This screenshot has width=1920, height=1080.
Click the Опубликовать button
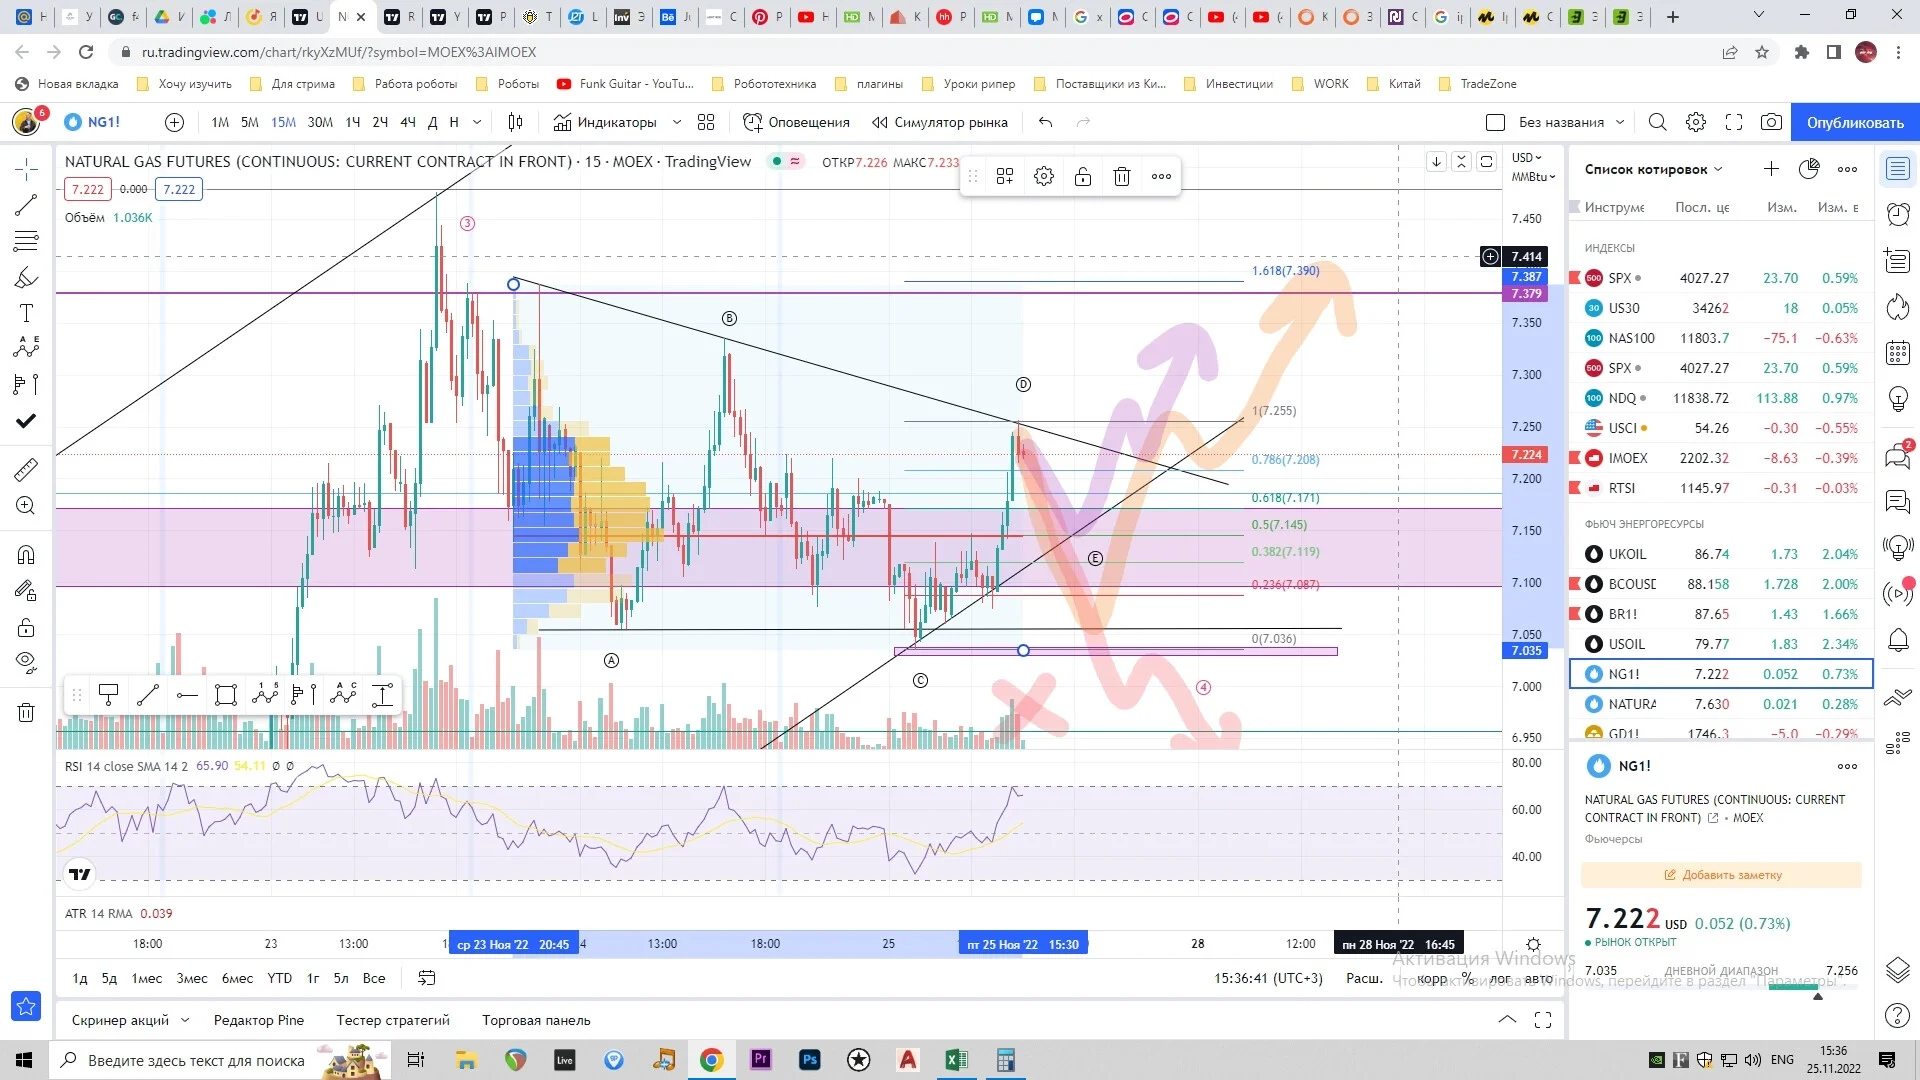tap(1855, 122)
